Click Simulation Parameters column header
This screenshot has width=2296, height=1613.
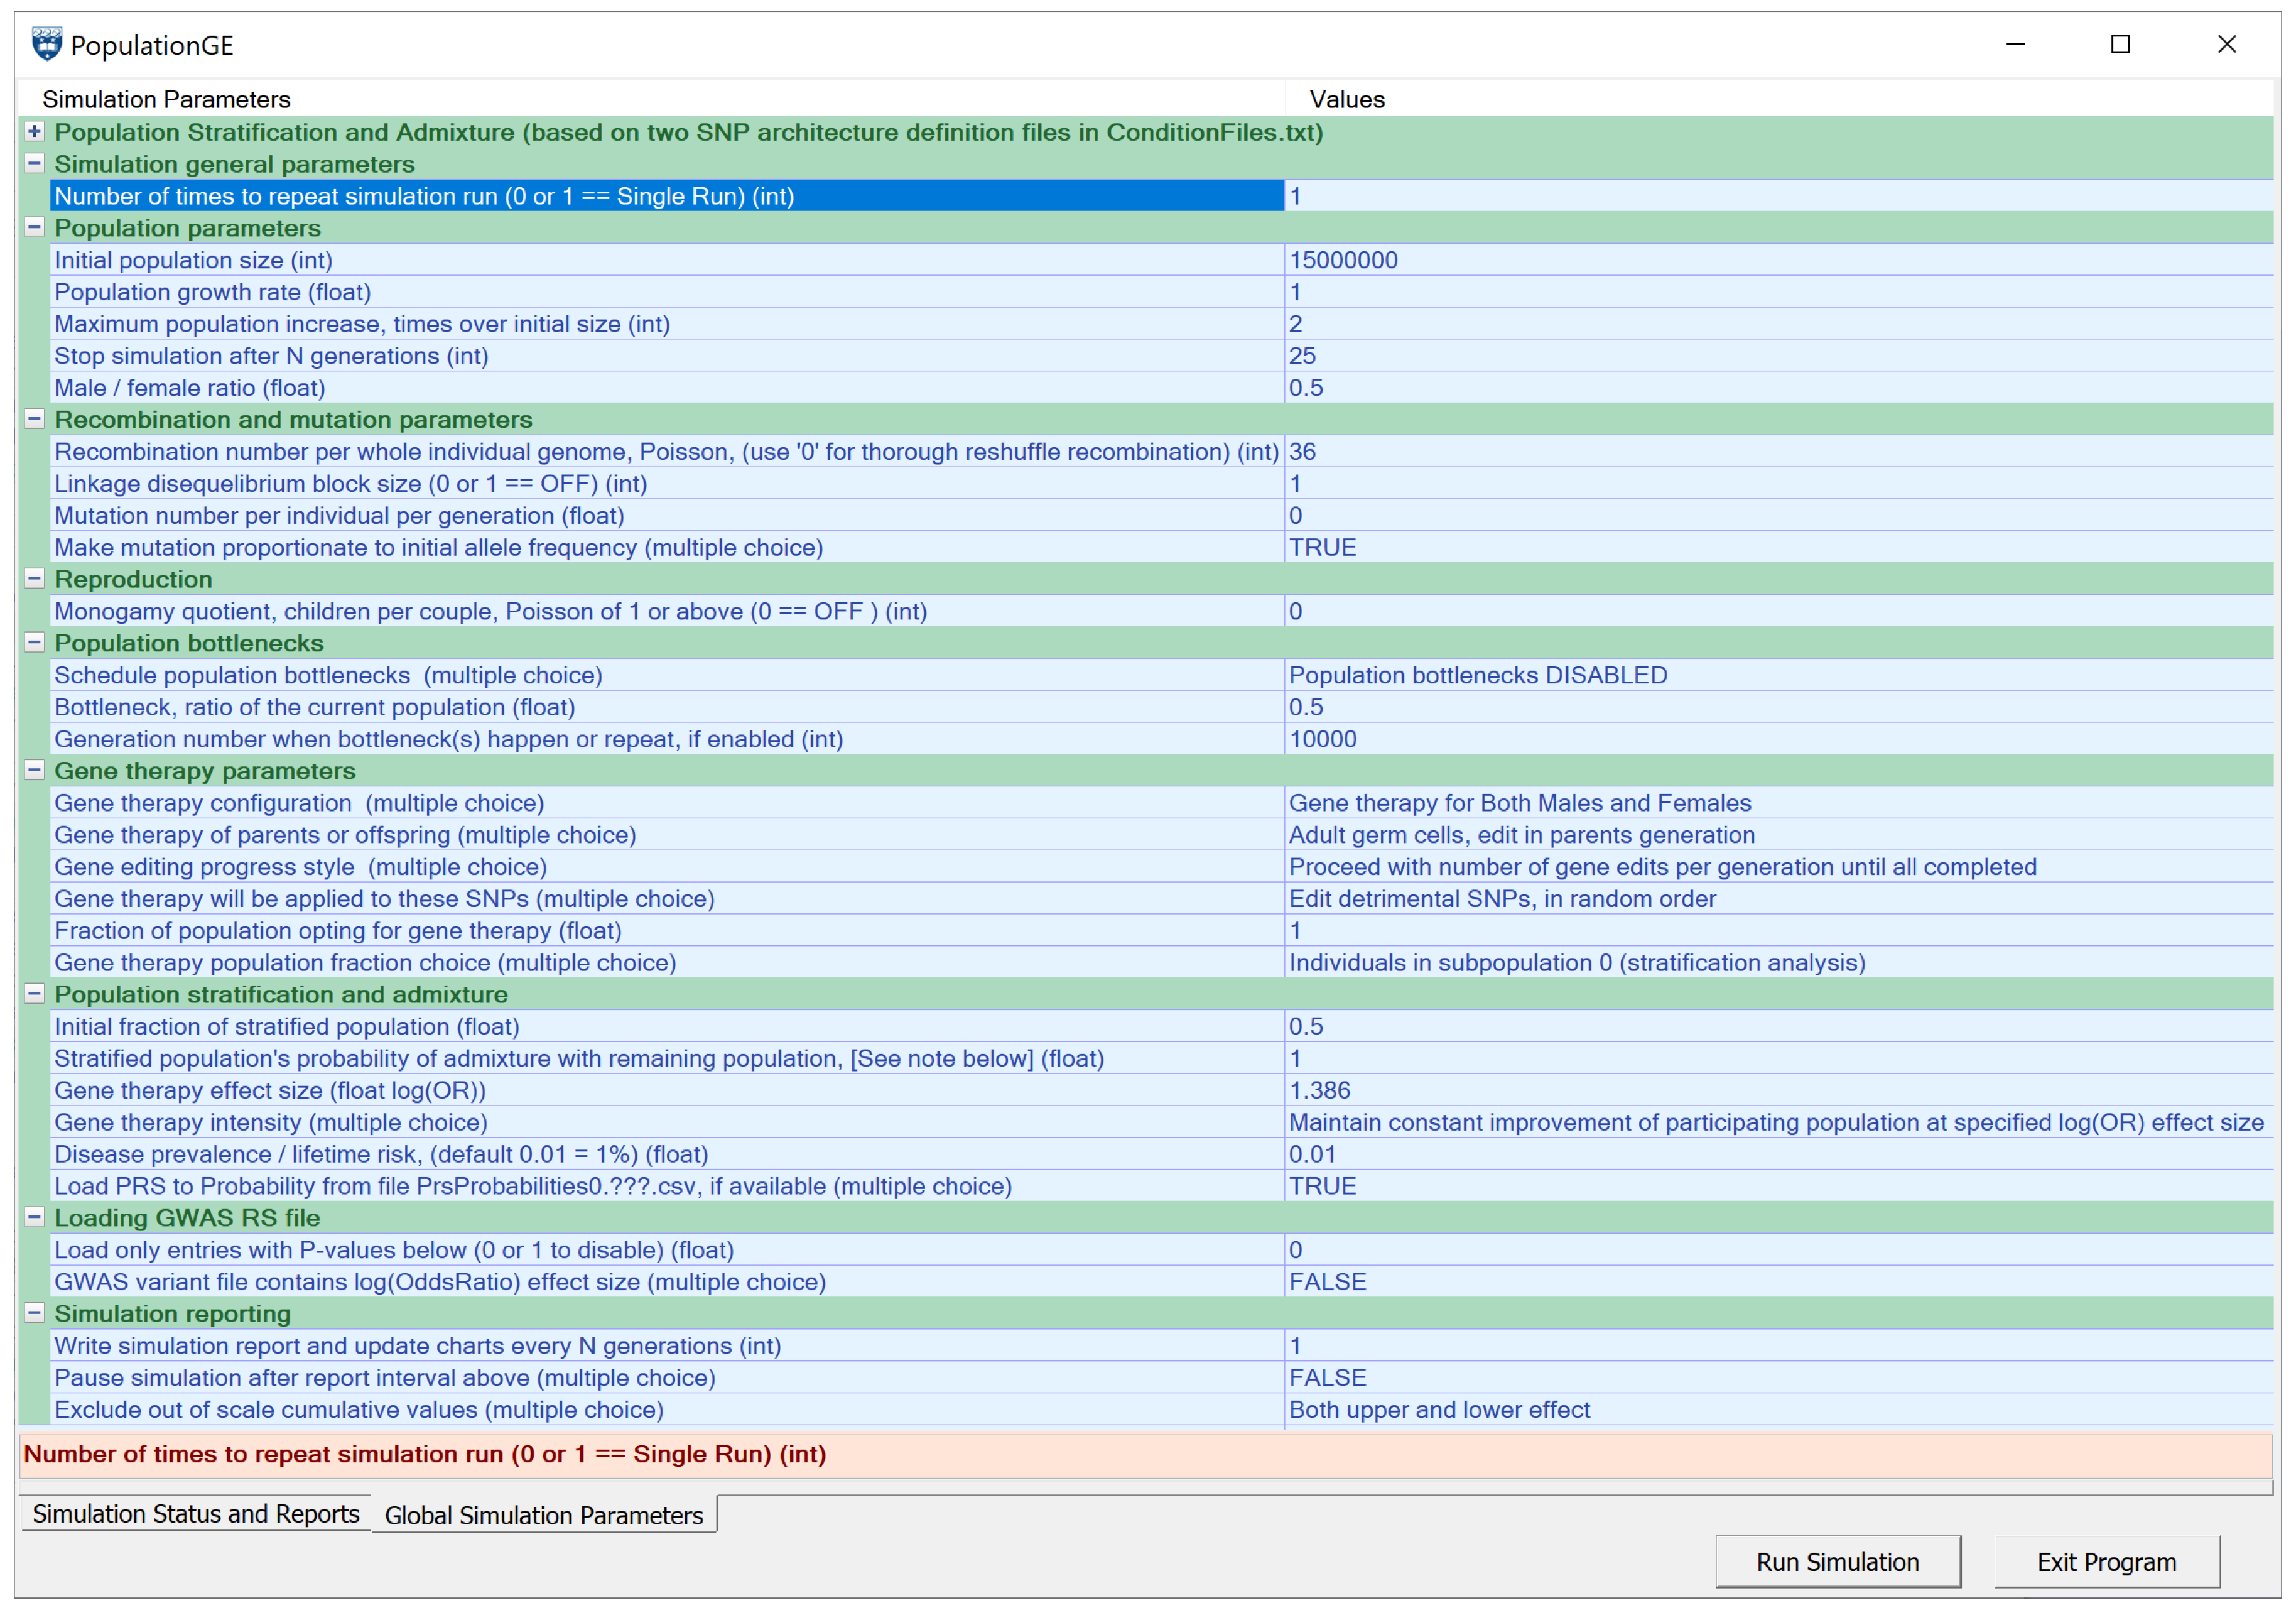[652, 99]
